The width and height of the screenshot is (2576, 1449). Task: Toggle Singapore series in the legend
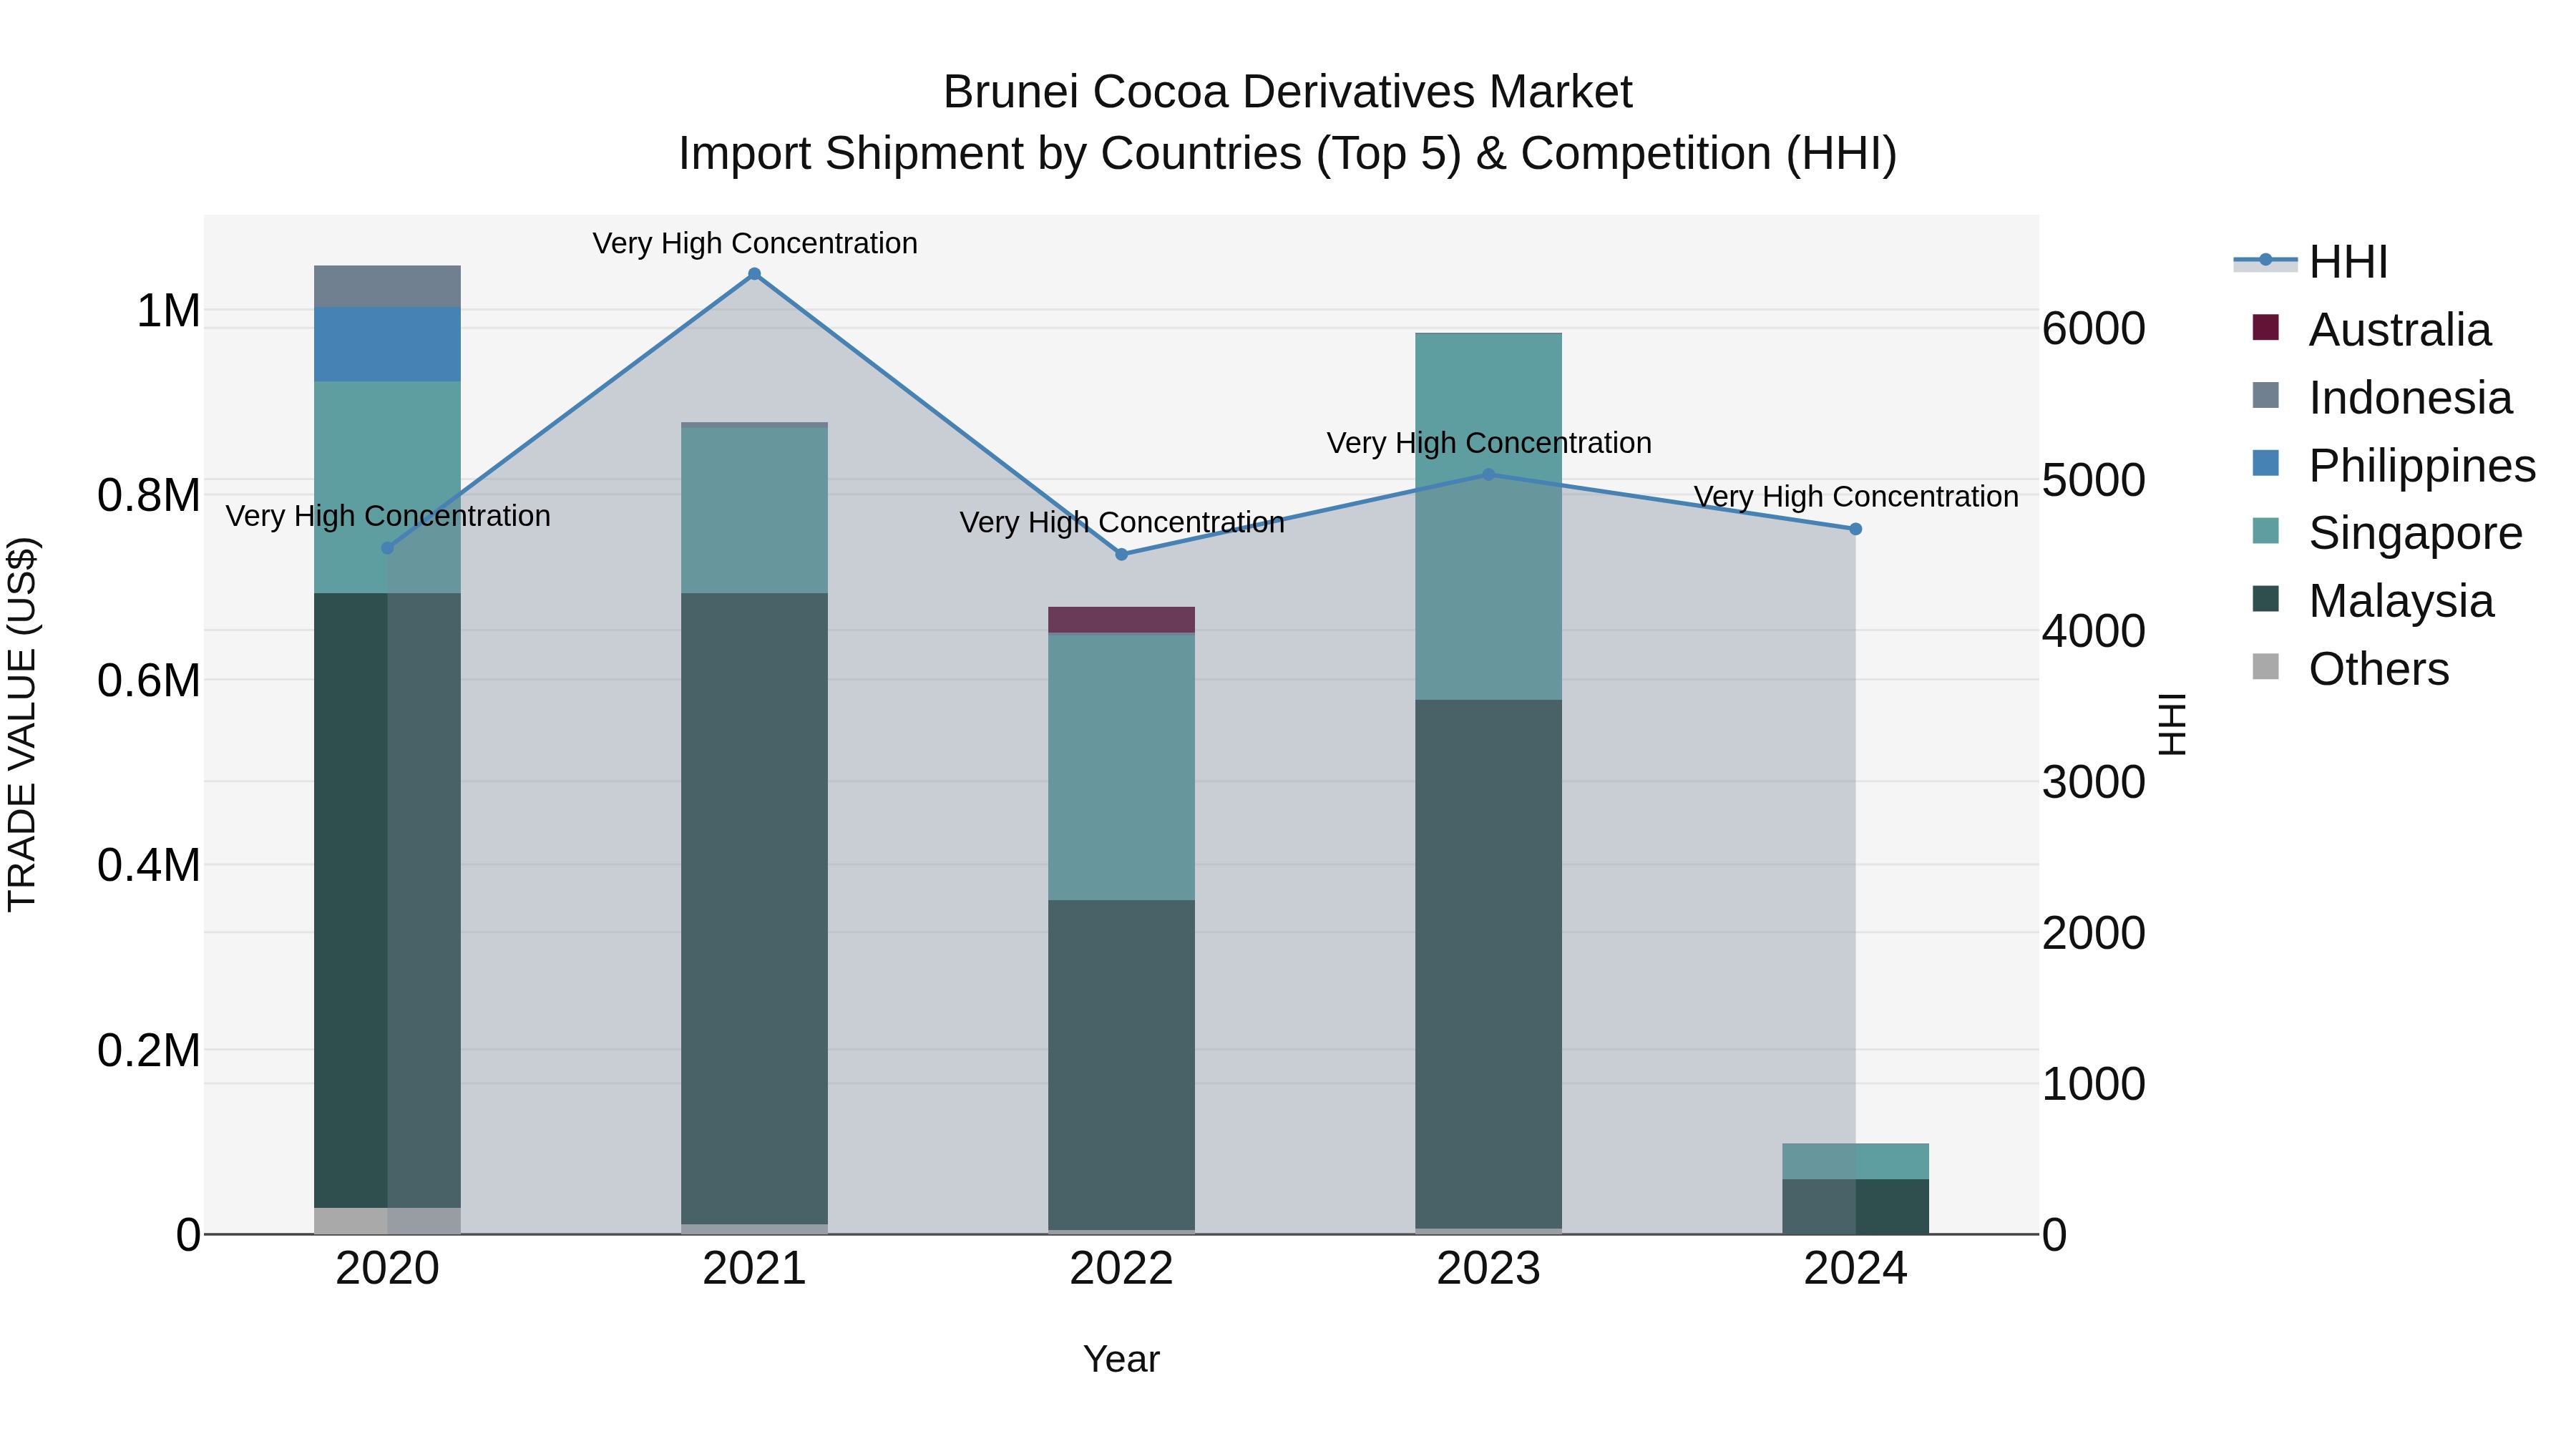coord(2387,533)
